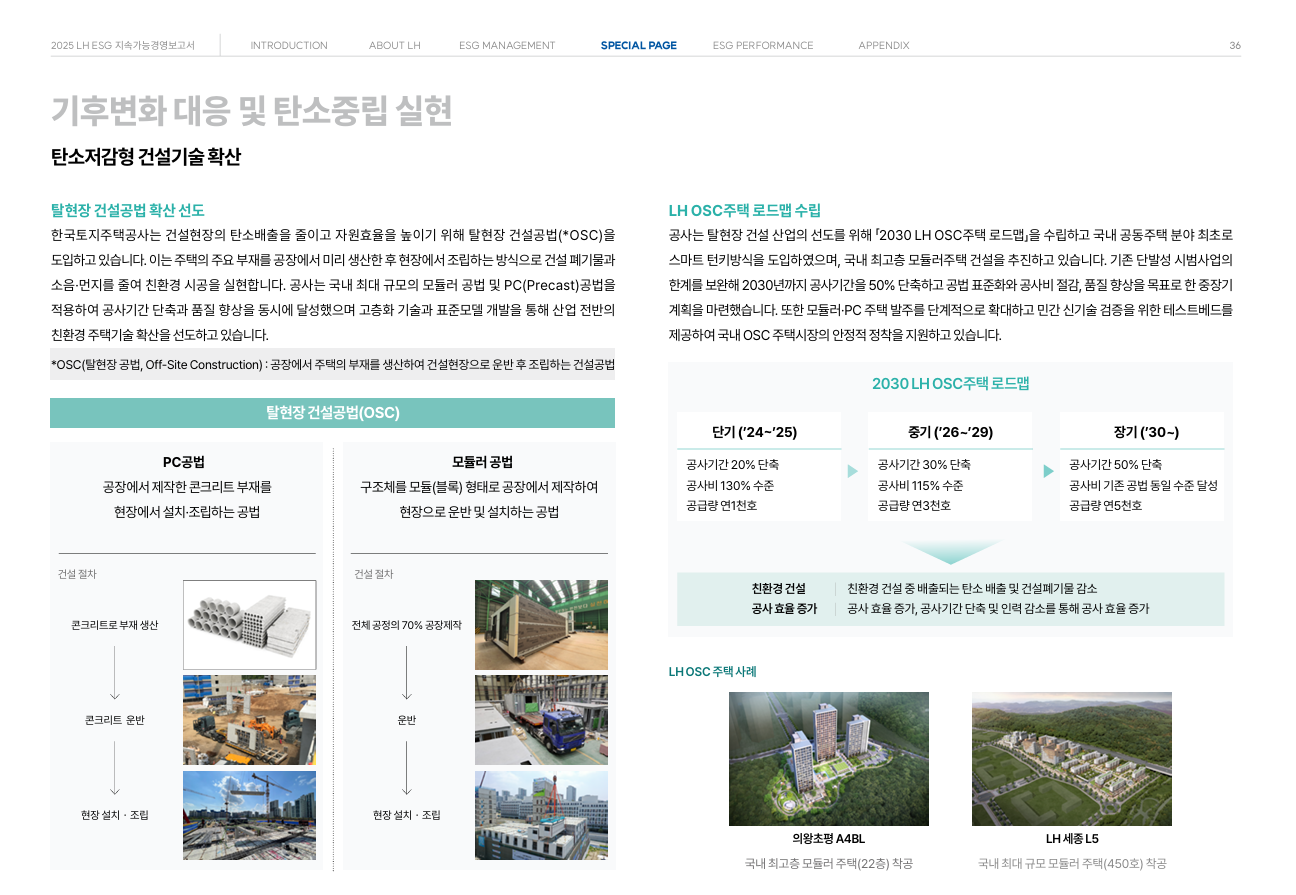Click '현장 설치 · 조립' under PC공법
Screen dimensions: 1296x895
pyautogui.click(x=115, y=815)
